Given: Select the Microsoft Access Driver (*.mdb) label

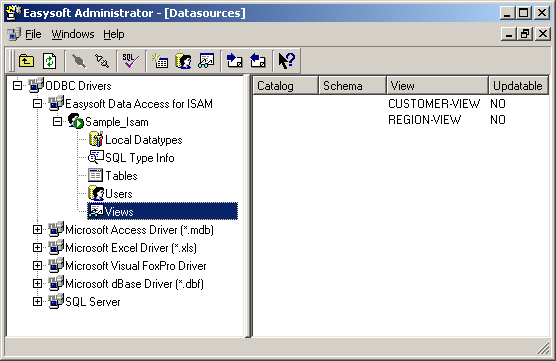Looking at the screenshot, I should [139, 230].
